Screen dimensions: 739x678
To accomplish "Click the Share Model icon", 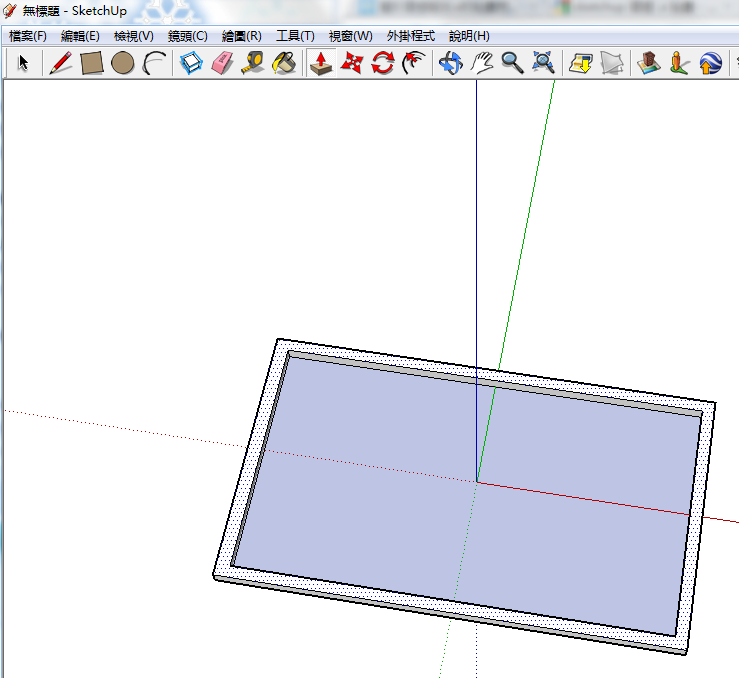I will click(679, 63).
